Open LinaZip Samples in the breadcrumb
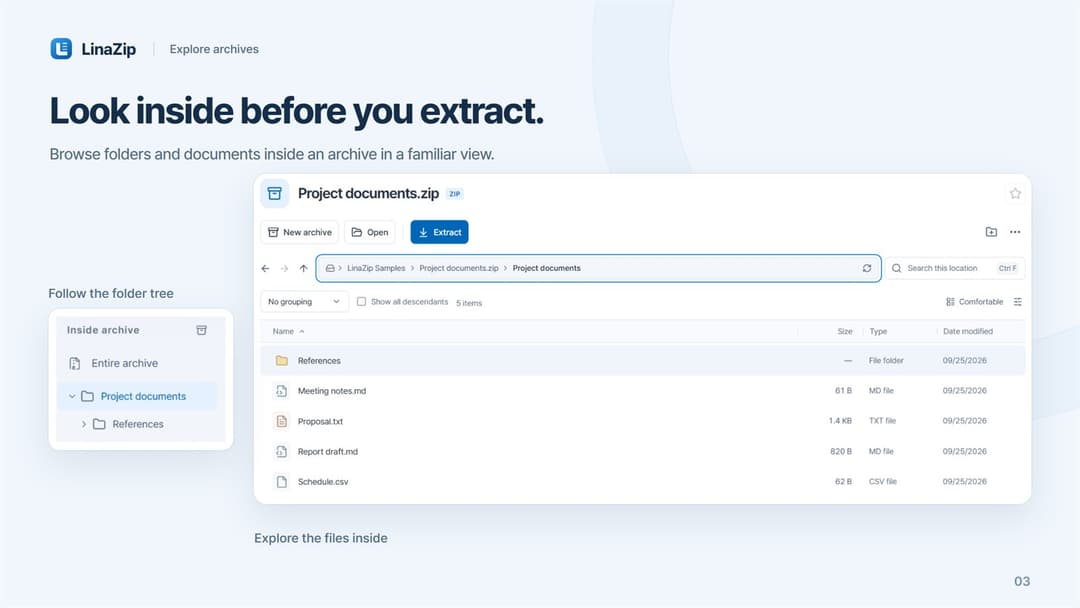The image size is (1080, 608). tap(376, 269)
